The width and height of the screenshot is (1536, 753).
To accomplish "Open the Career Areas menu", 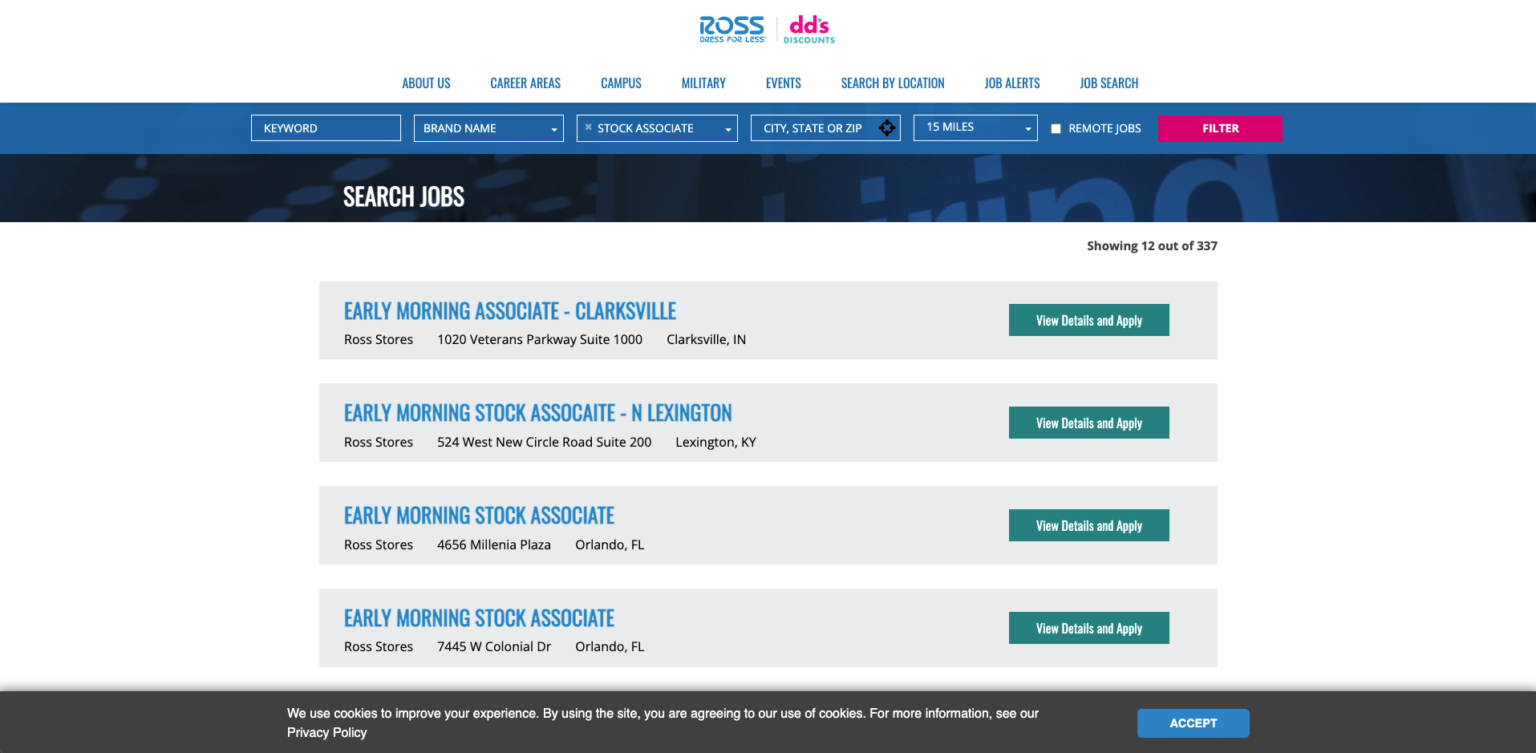I will (x=525, y=83).
